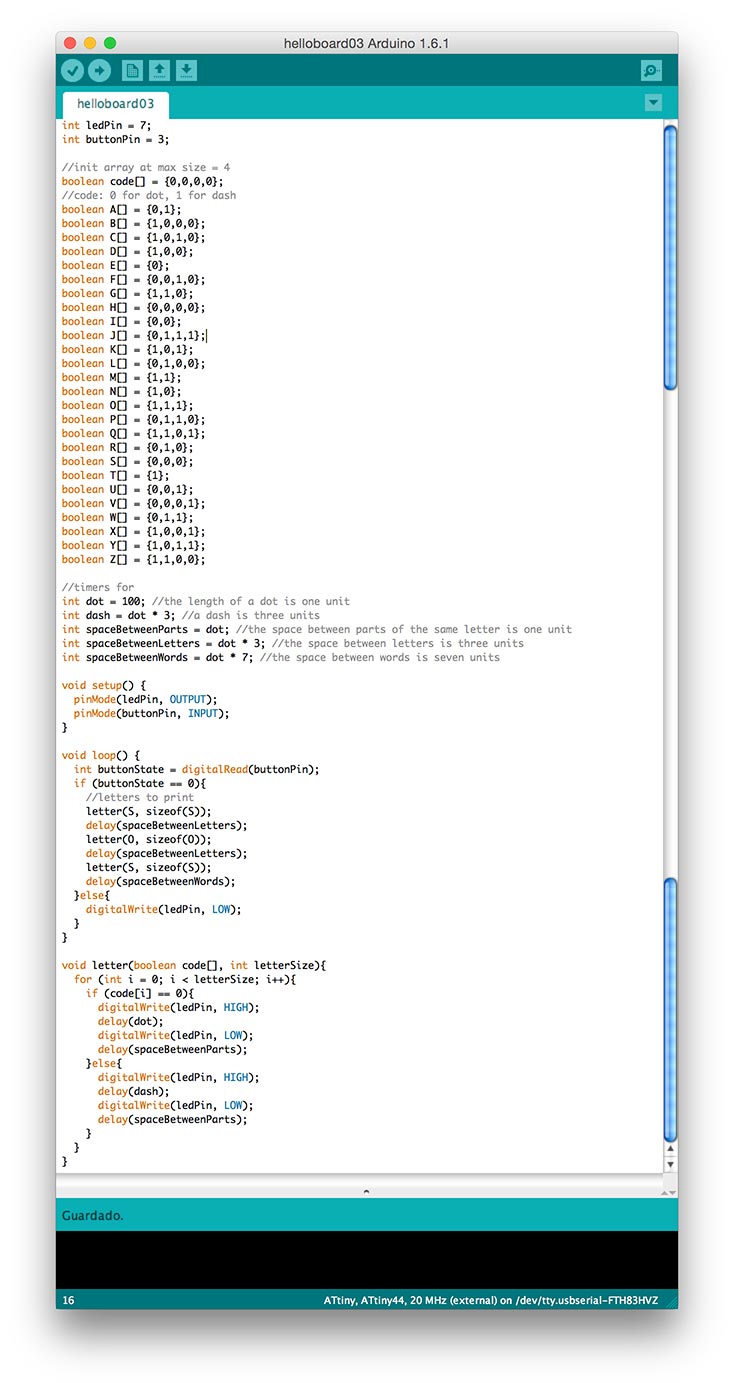Viewport: 734px width, 1383px height.
Task: Click the 'void loop() {' line
Action: click(x=101, y=755)
